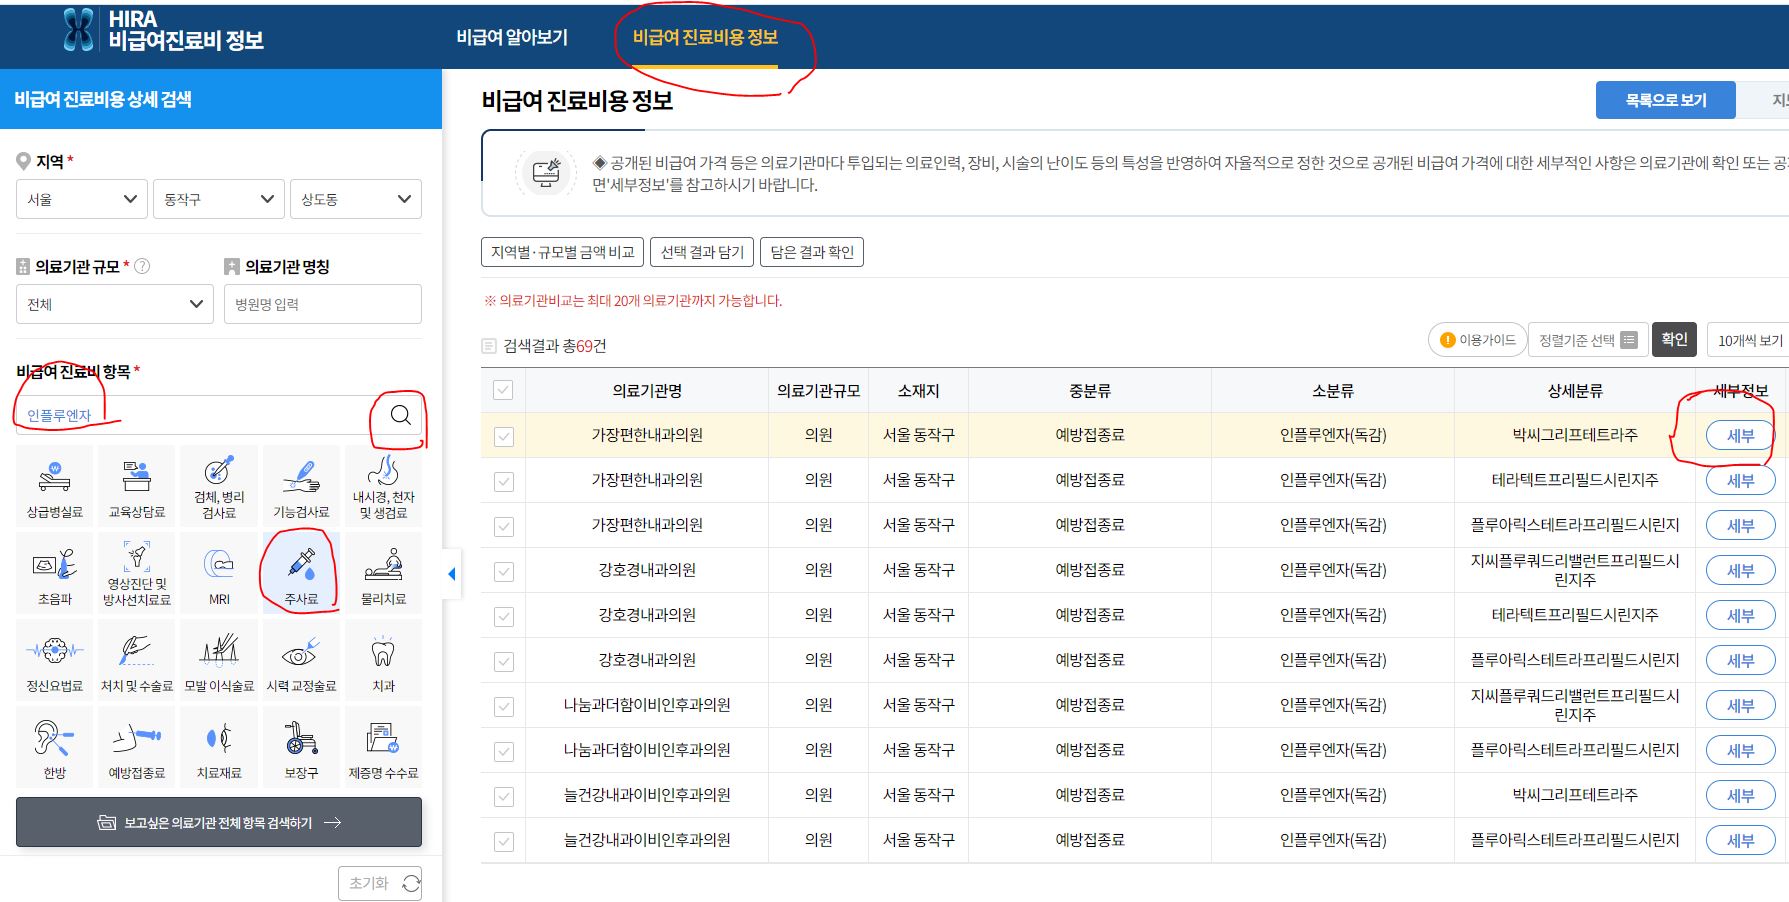Select the 내시경, 천자 및 생검료 icon

point(383,486)
